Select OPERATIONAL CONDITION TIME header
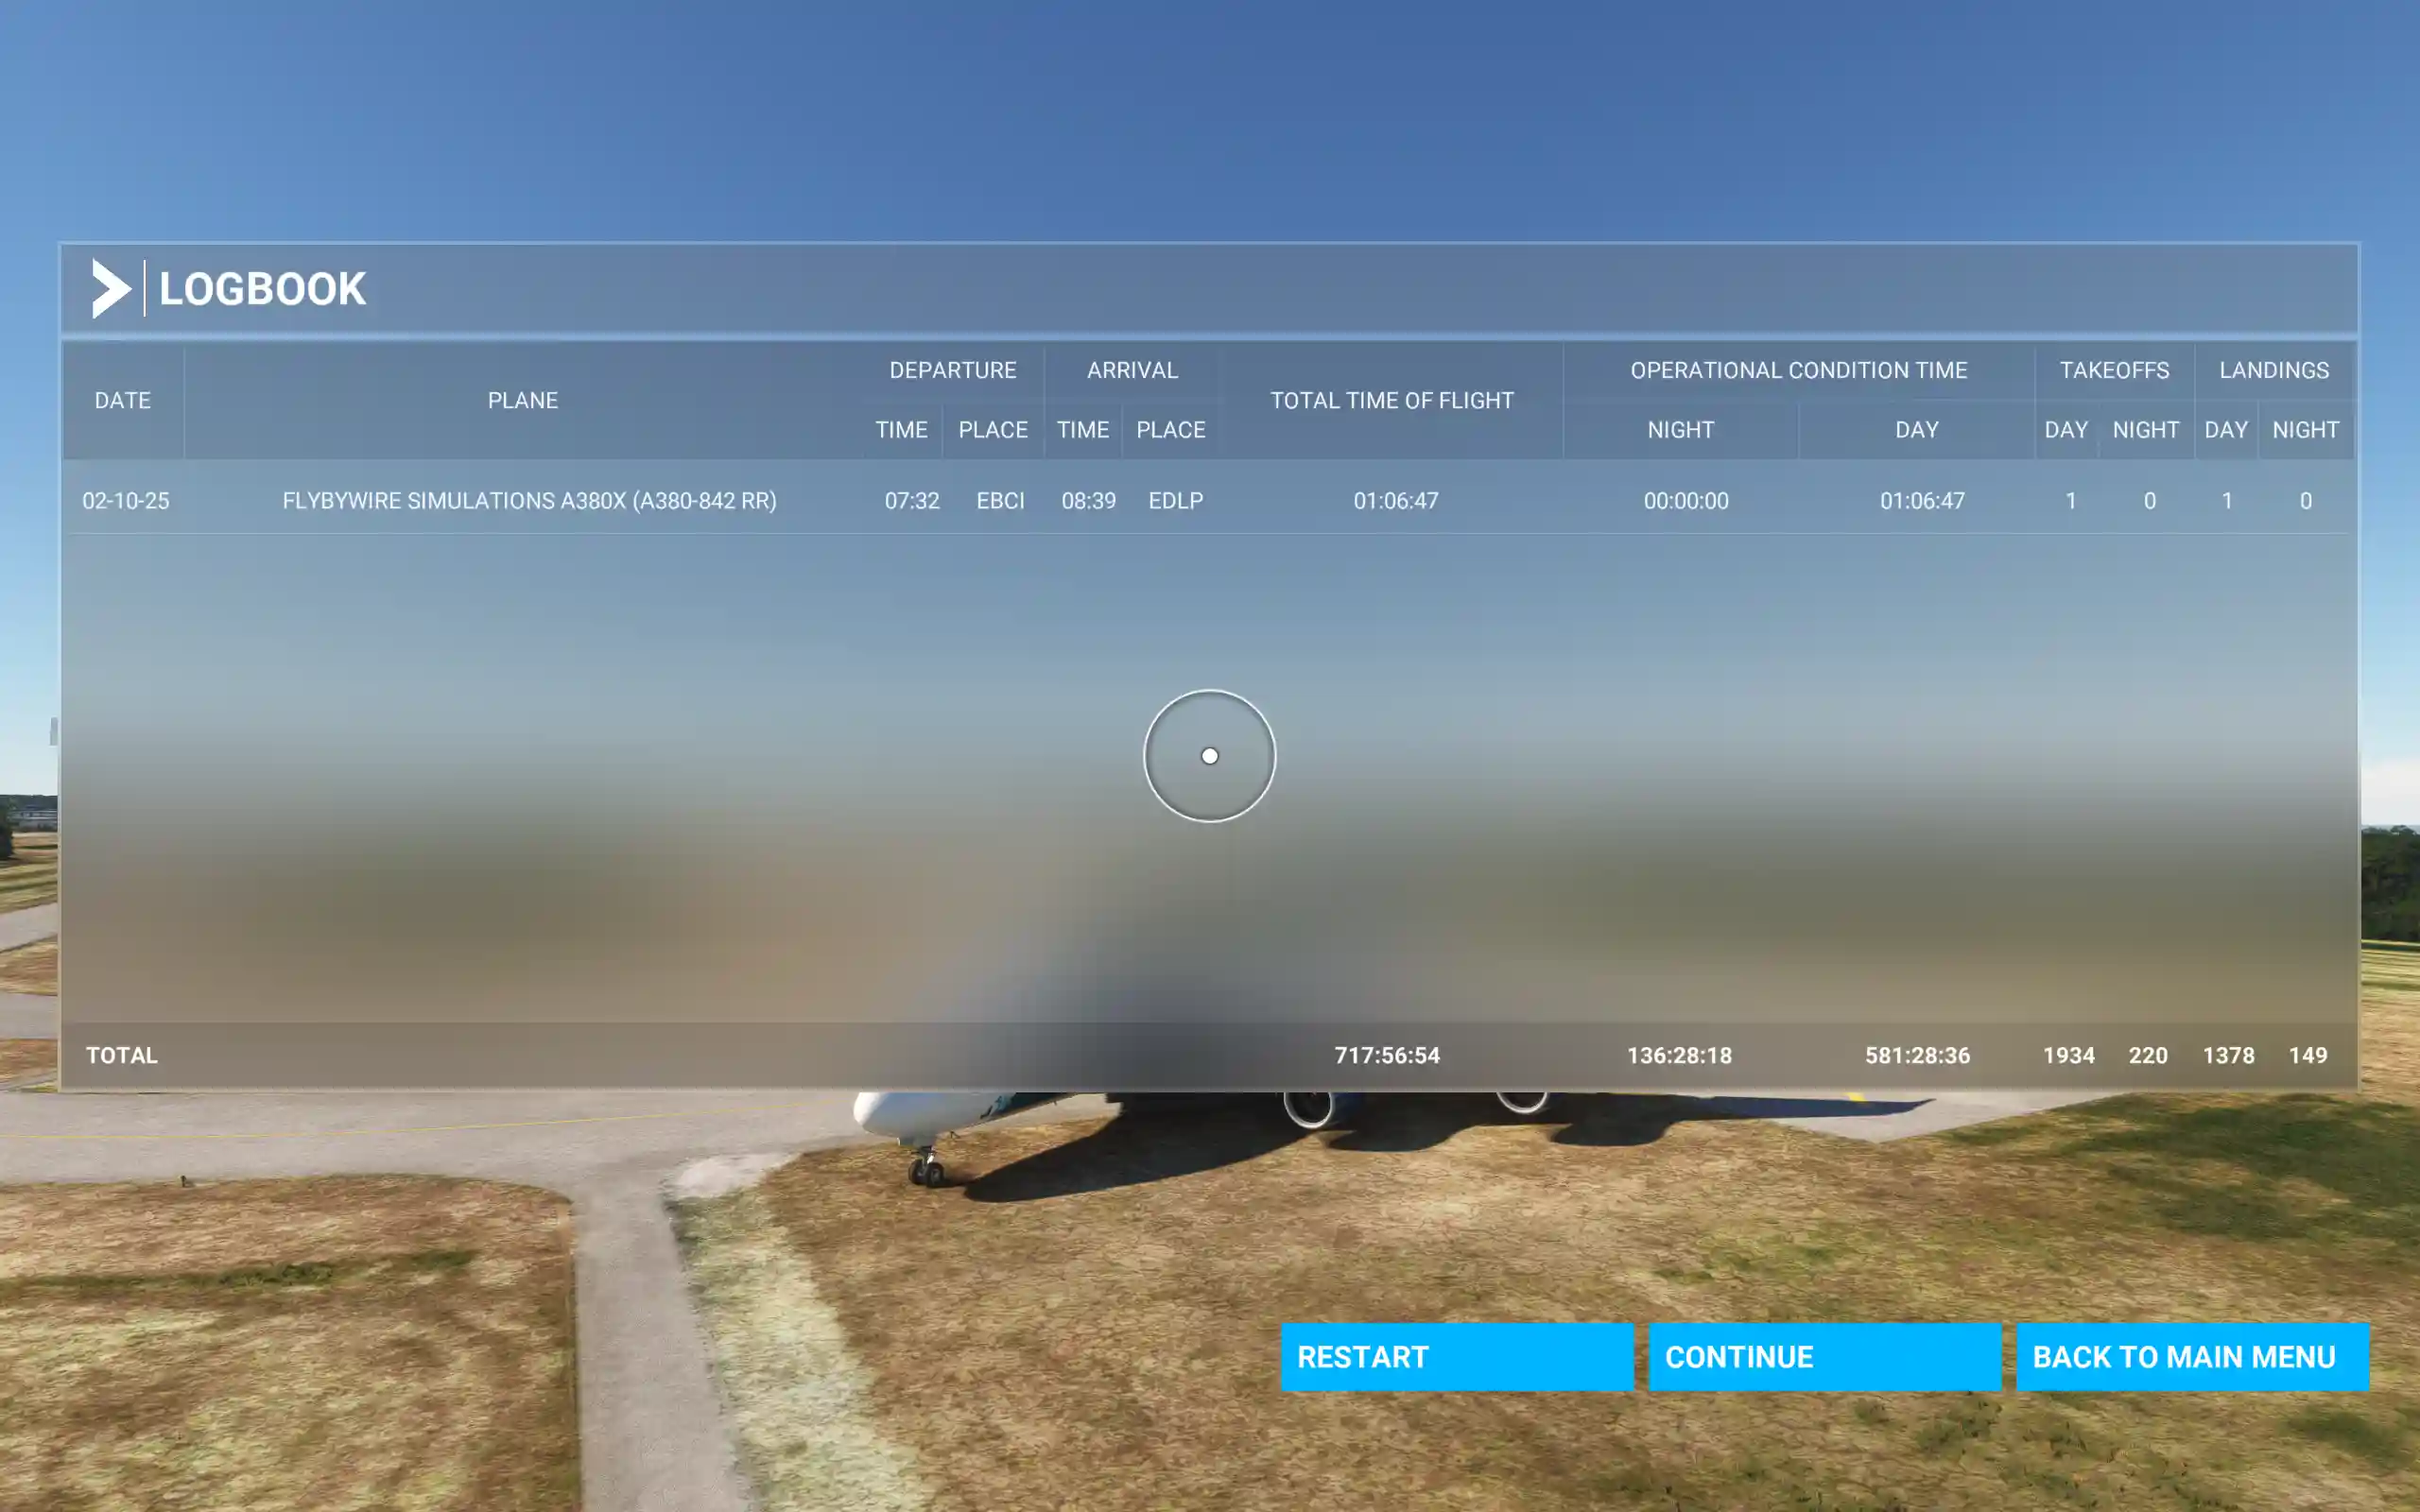2420x1512 pixels. point(1798,370)
